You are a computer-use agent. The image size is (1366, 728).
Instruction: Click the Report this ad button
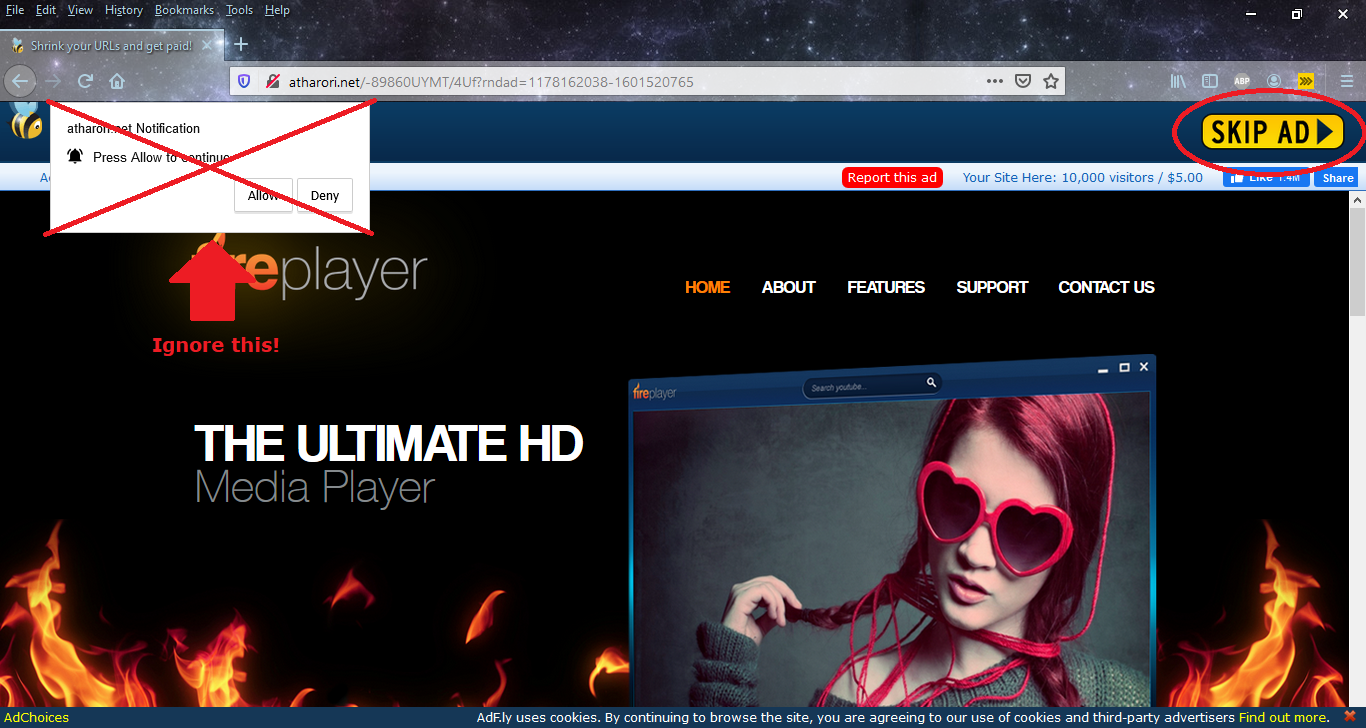click(892, 177)
